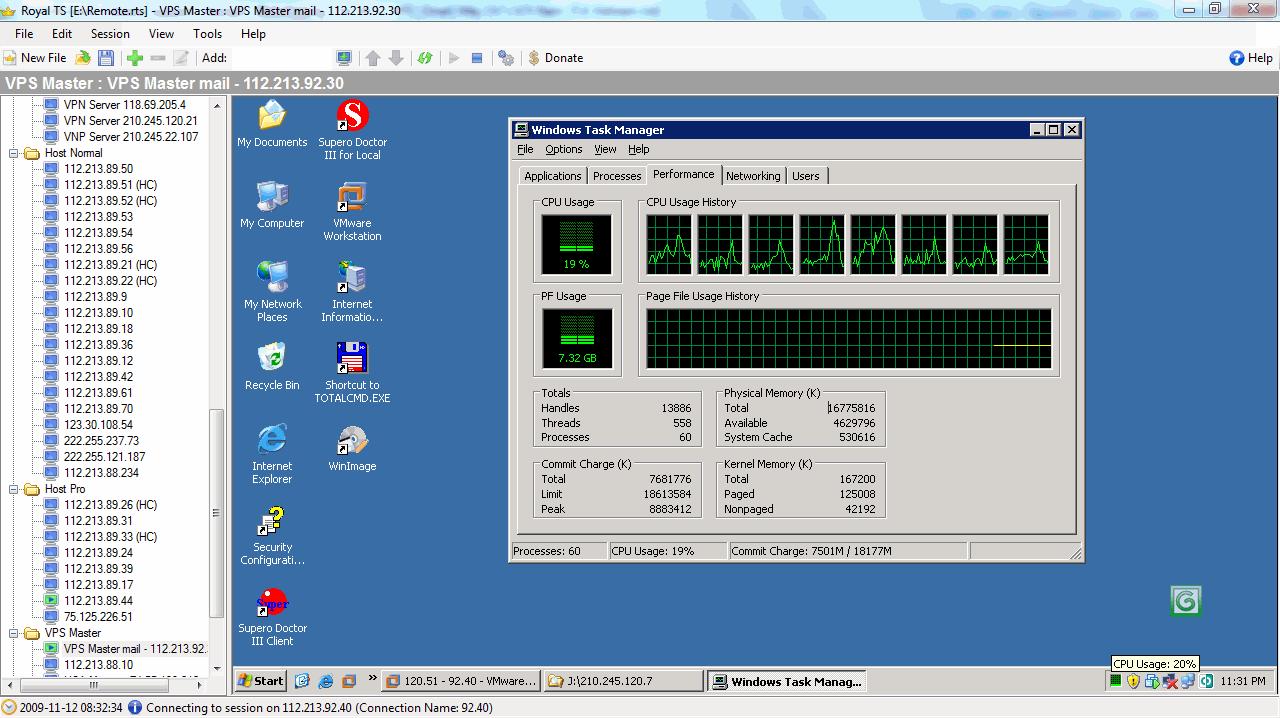Open the Session menu in Royal TS
This screenshot has width=1280, height=718.
(110, 33)
